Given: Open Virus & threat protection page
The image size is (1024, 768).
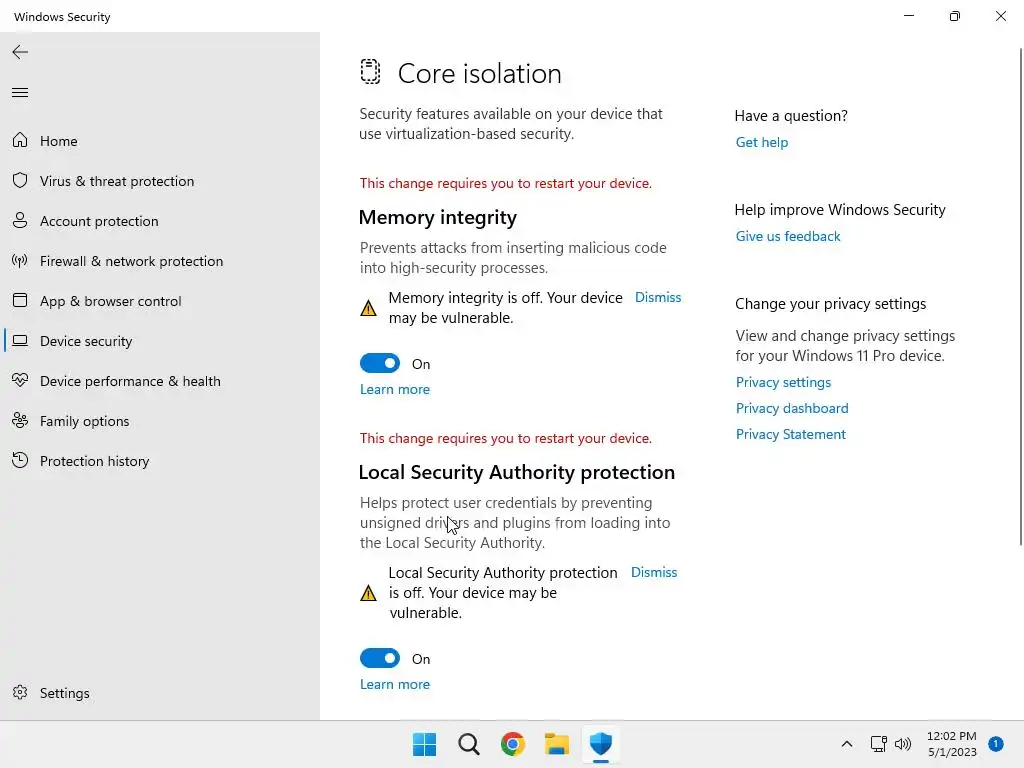Looking at the screenshot, I should click(160, 181).
